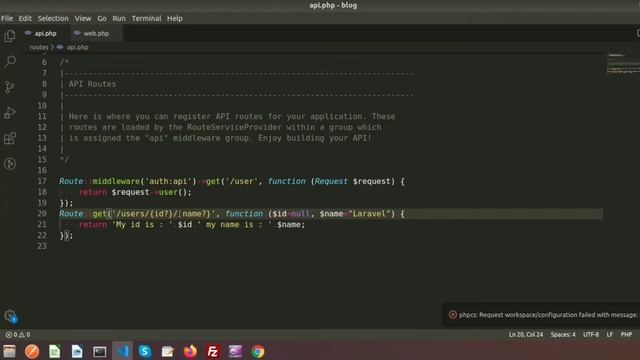Open LibreOffice Calc from the taskbar
The width and height of the screenshot is (640, 360).
[54, 351]
